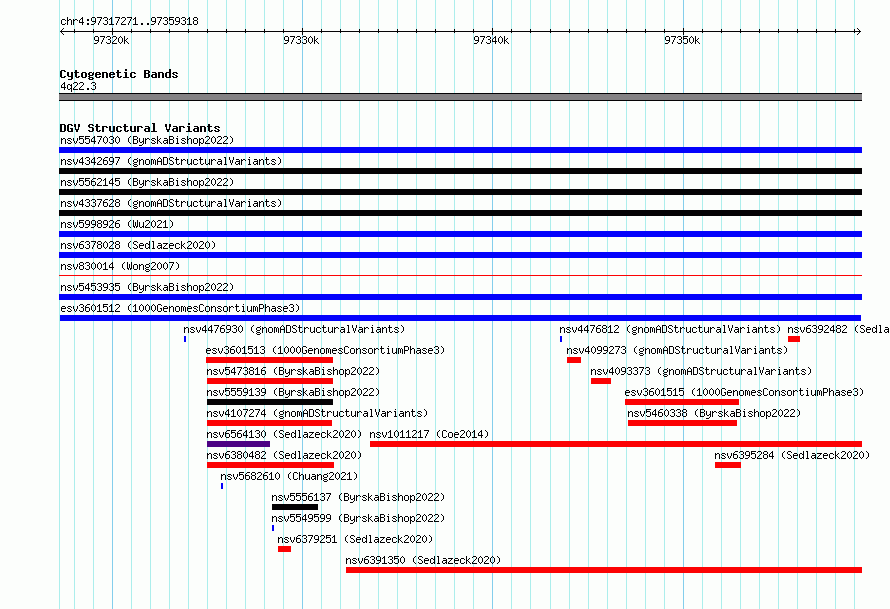This screenshot has height=609, width=890.
Task: Click the 97340k ruler tick label
Action: (491, 40)
